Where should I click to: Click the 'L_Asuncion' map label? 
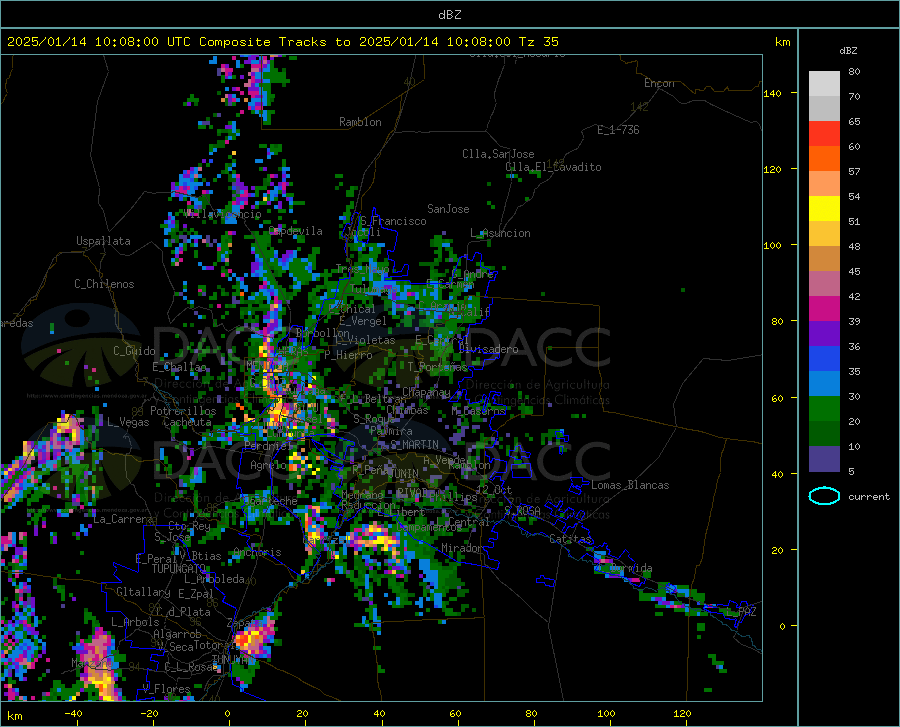(500, 233)
